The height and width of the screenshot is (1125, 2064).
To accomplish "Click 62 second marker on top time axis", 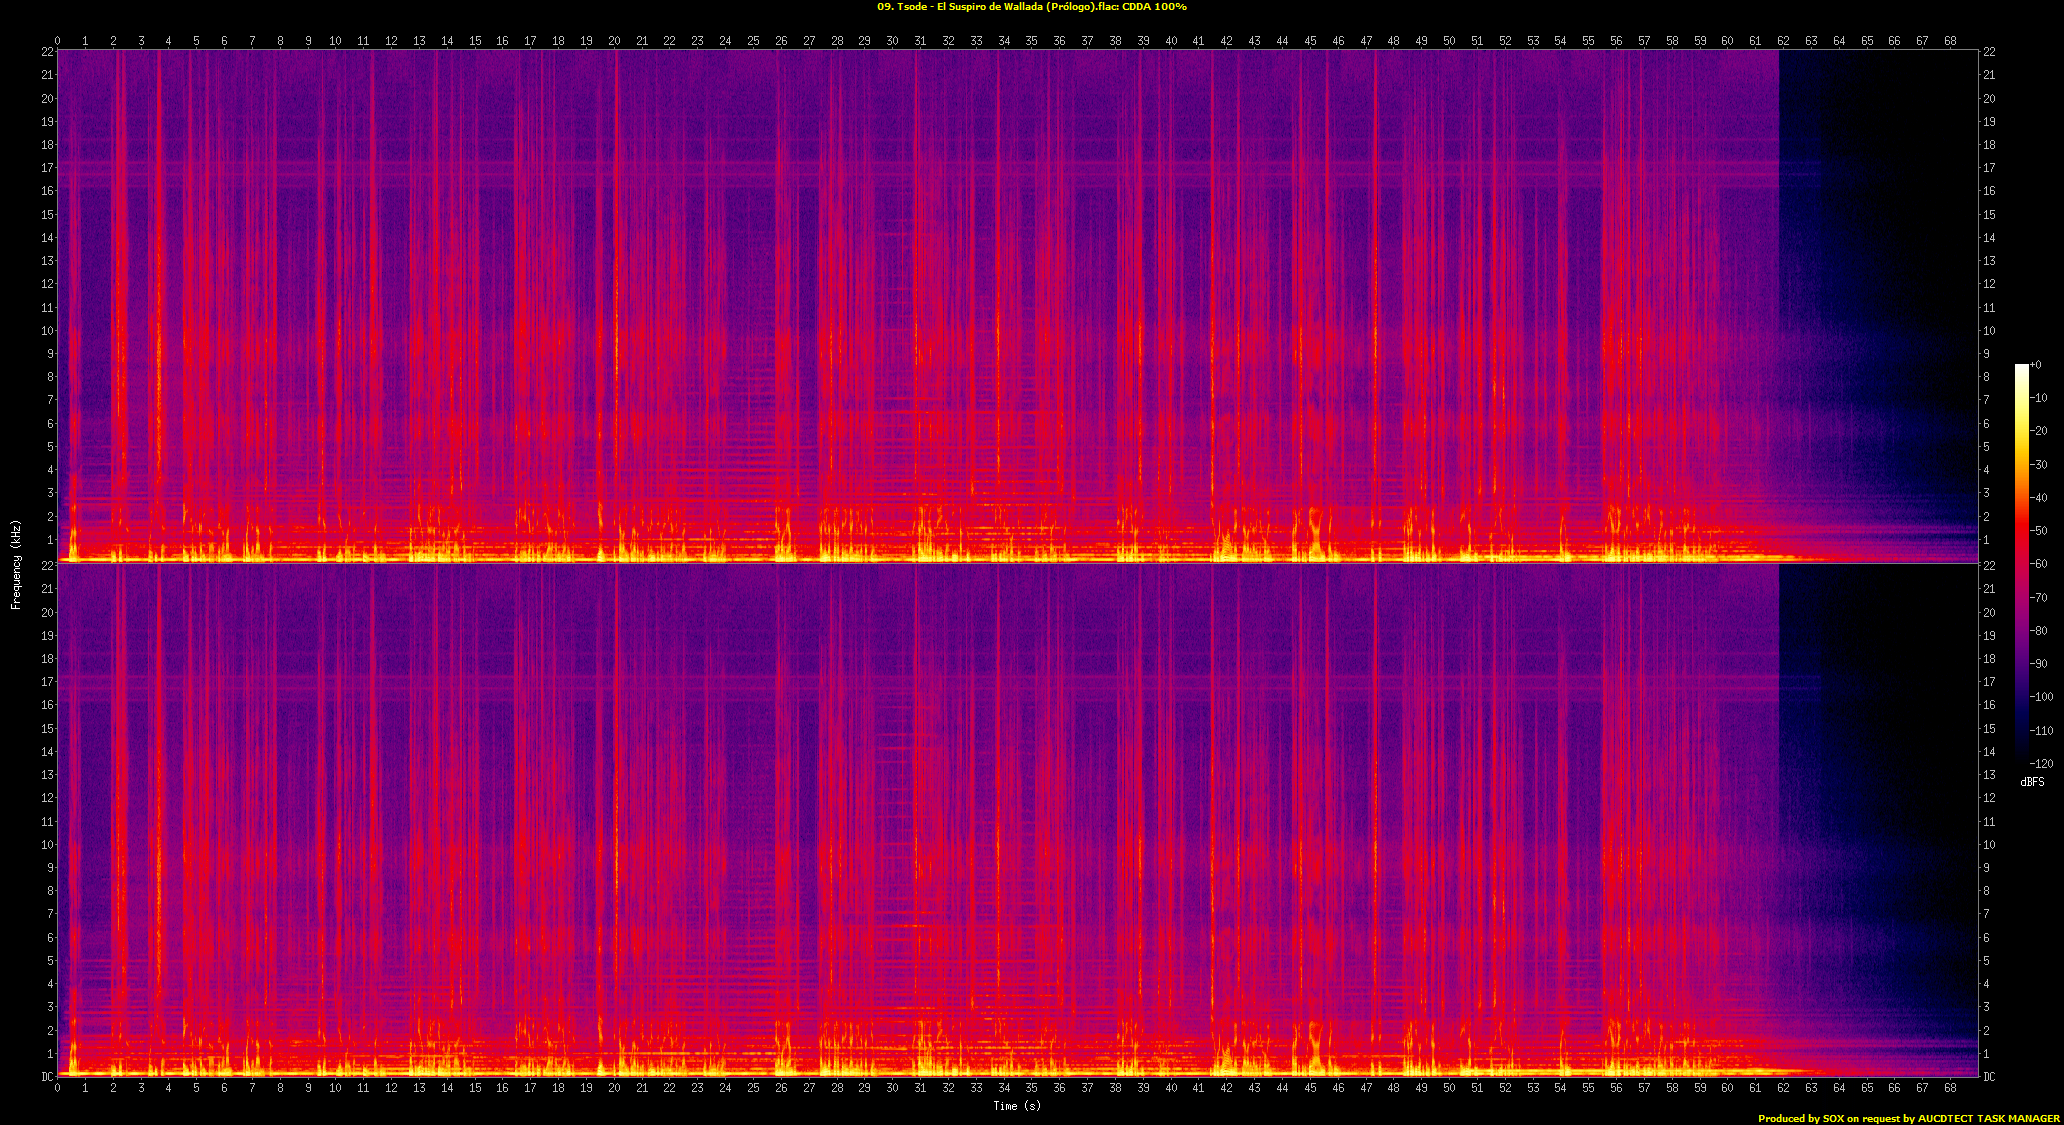I will click(1783, 41).
